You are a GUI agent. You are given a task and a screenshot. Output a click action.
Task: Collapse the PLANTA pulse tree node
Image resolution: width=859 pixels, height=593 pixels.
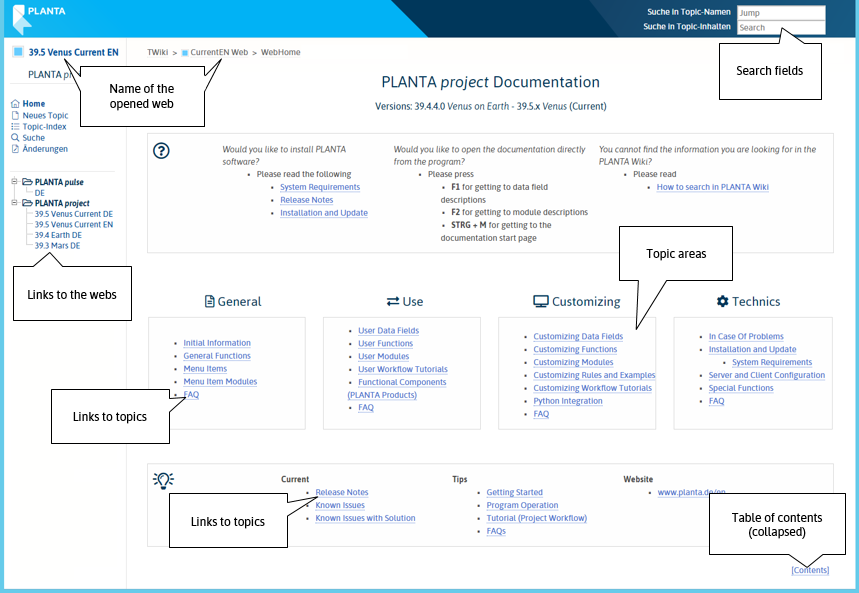15,181
